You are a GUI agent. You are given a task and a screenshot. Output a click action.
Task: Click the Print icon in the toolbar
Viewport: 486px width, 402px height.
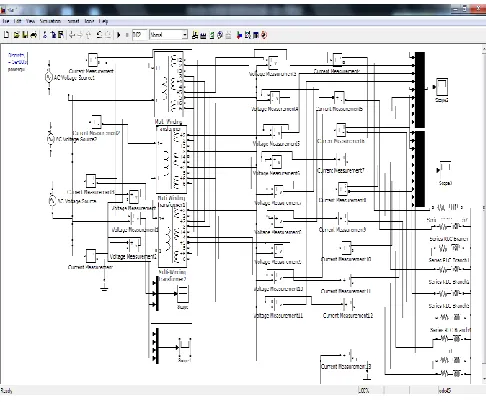[x=33, y=35]
